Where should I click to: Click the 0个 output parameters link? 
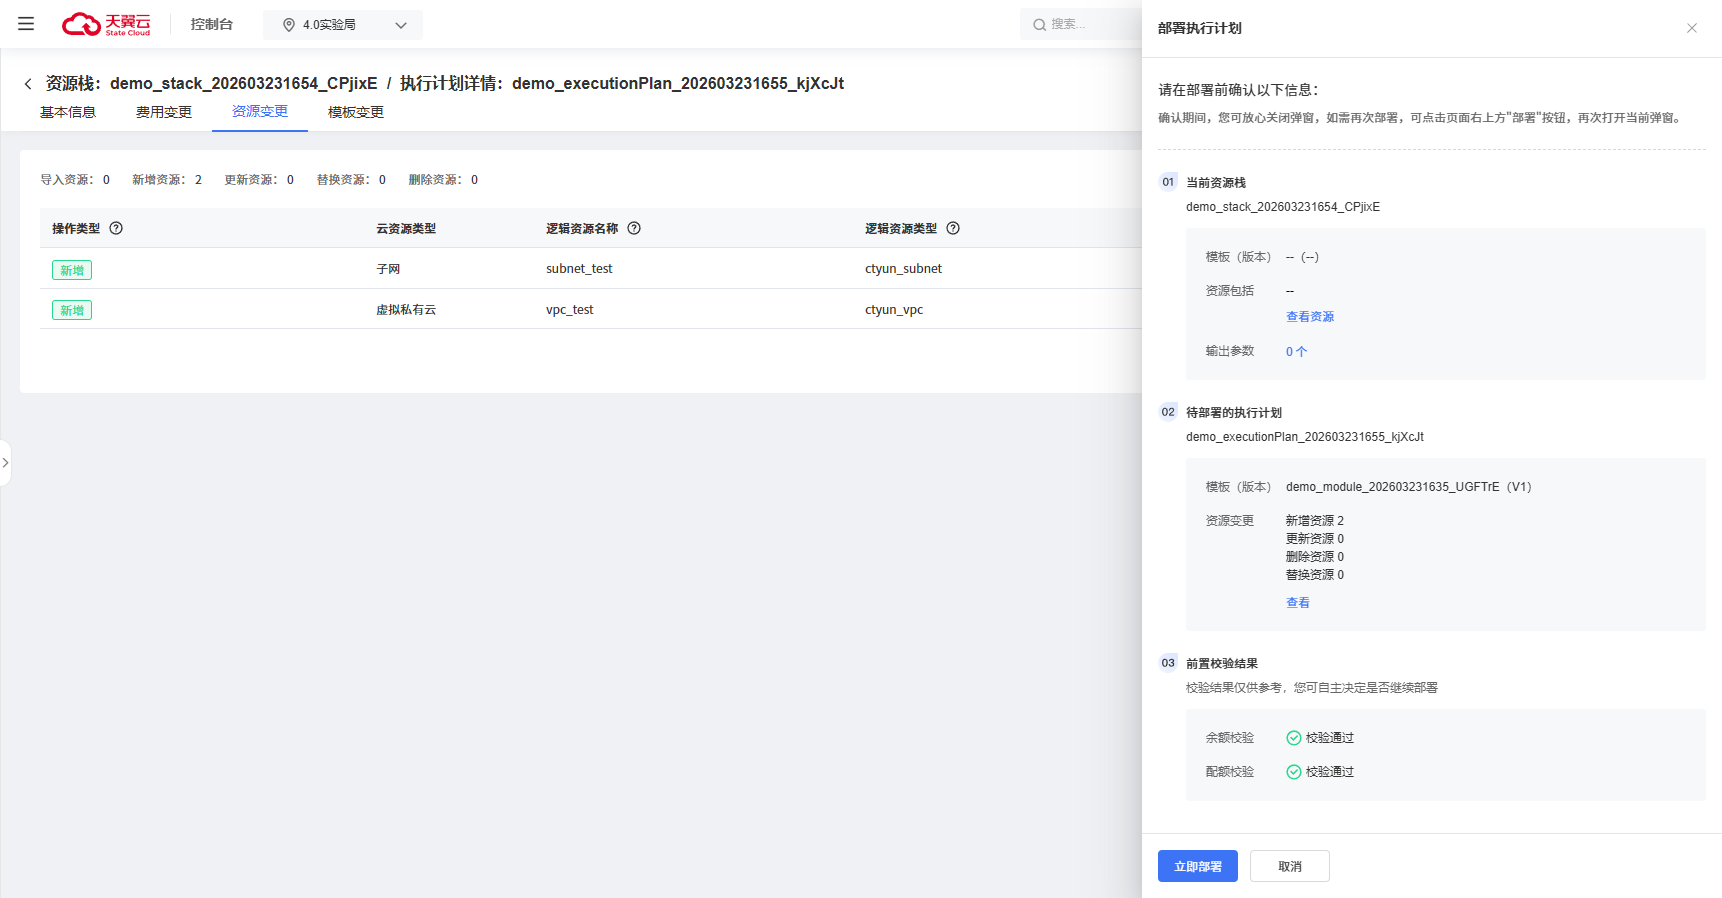coord(1296,352)
